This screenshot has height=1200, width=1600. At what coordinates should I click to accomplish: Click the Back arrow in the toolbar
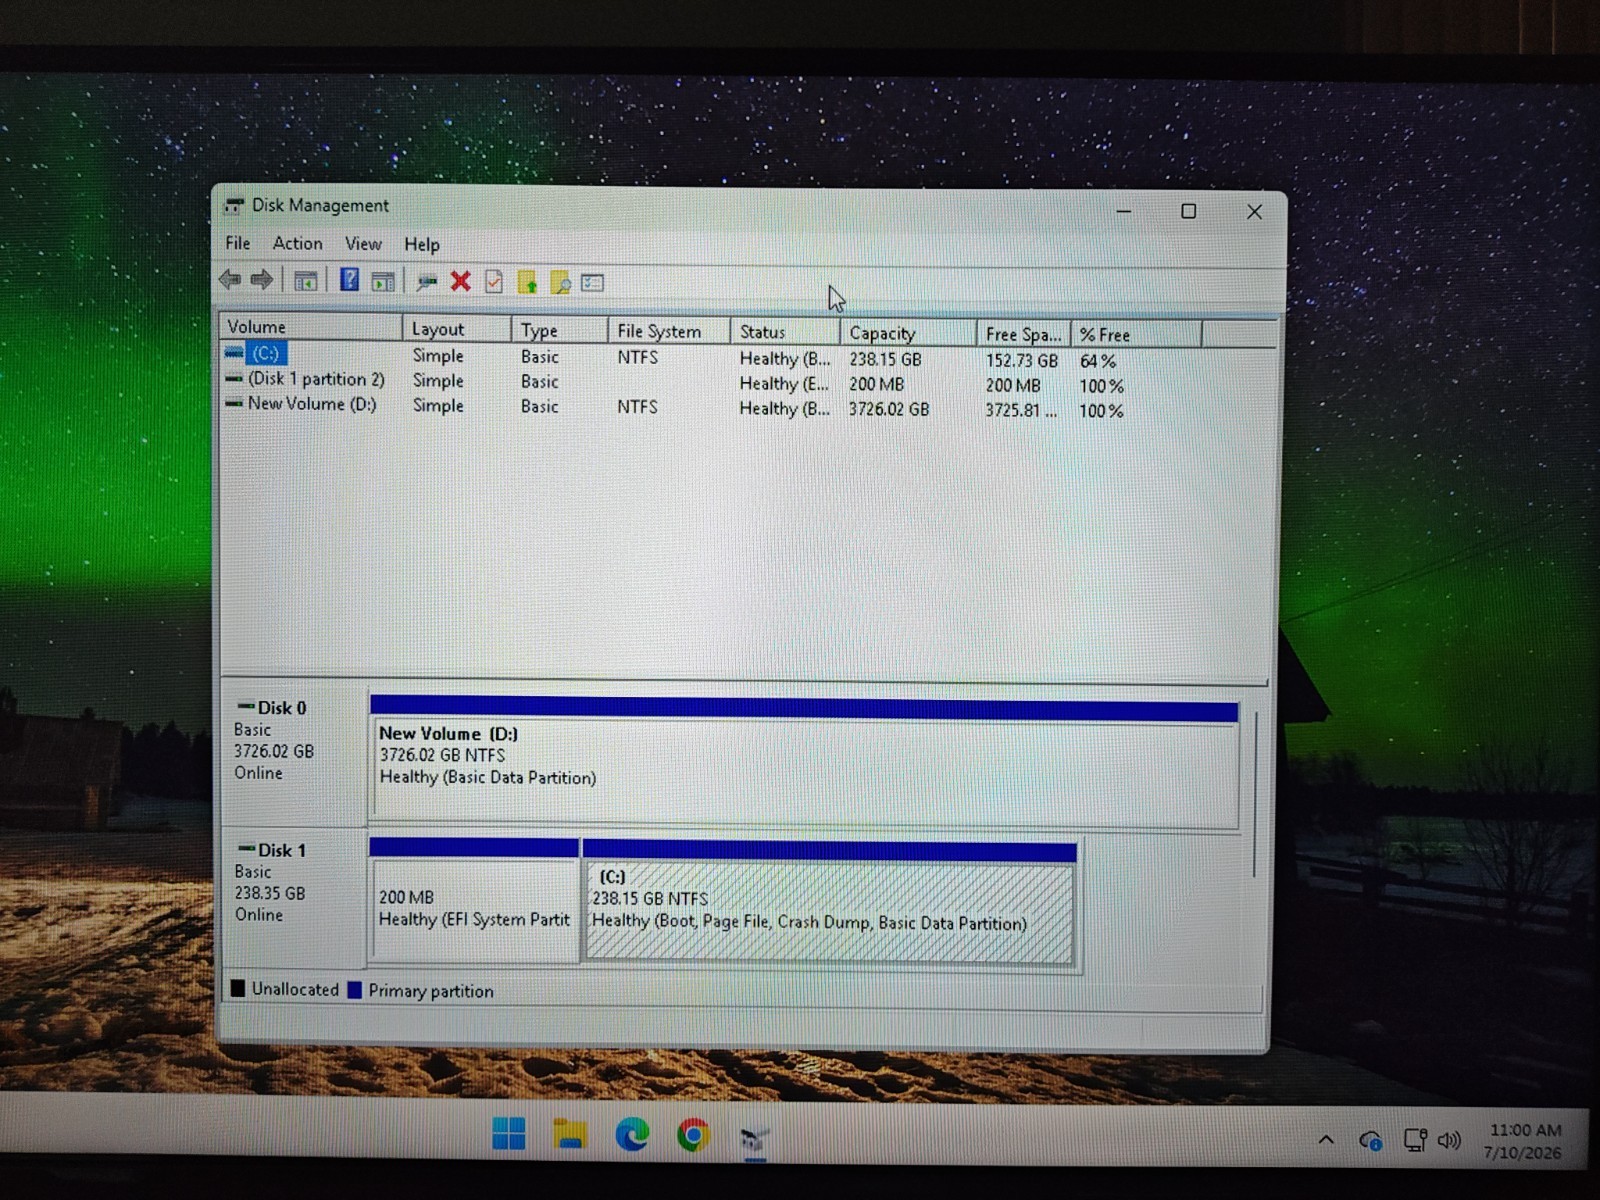point(230,280)
